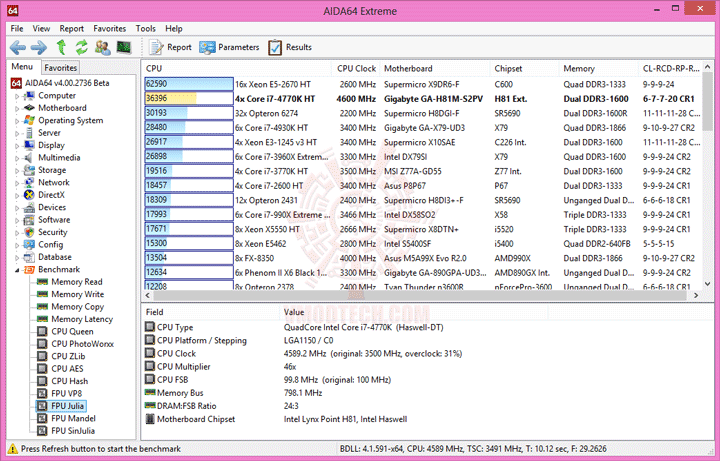720x461 pixels.
Task: Select Software in the tree
Action: point(54,219)
